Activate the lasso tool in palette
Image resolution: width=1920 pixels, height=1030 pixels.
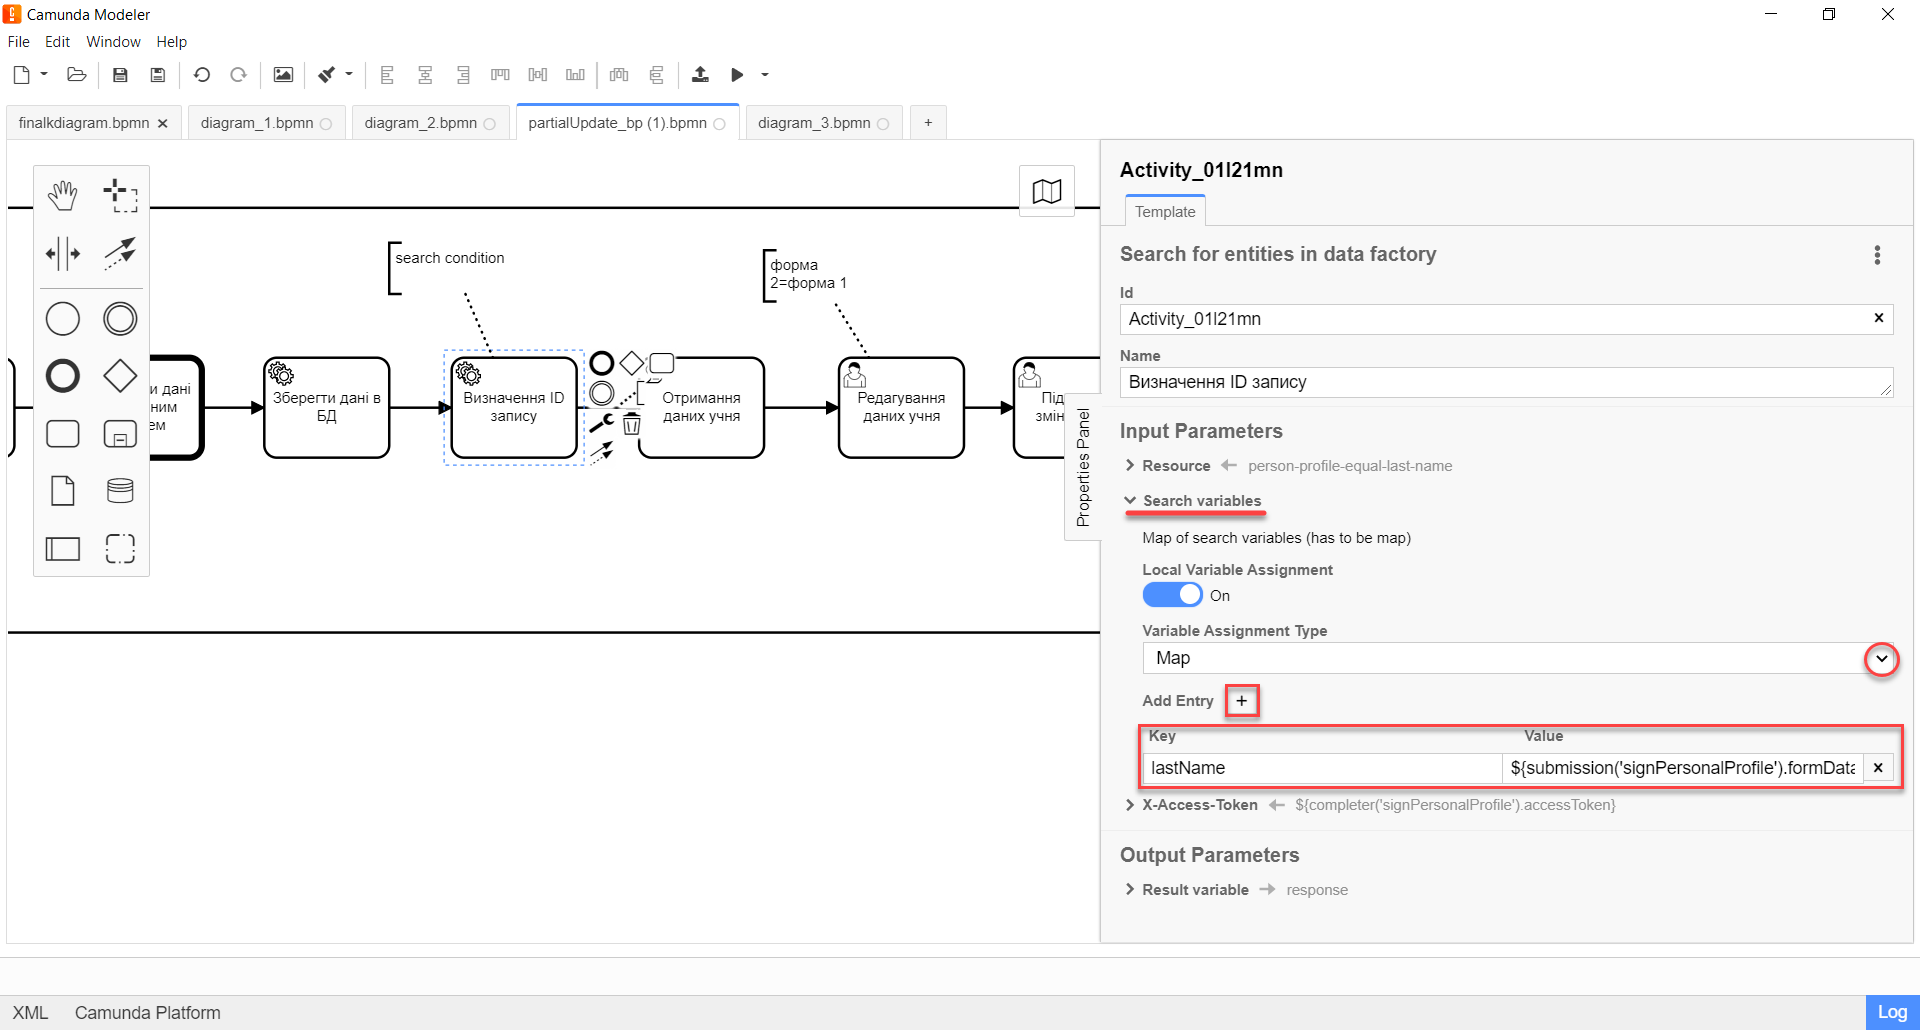(x=120, y=195)
